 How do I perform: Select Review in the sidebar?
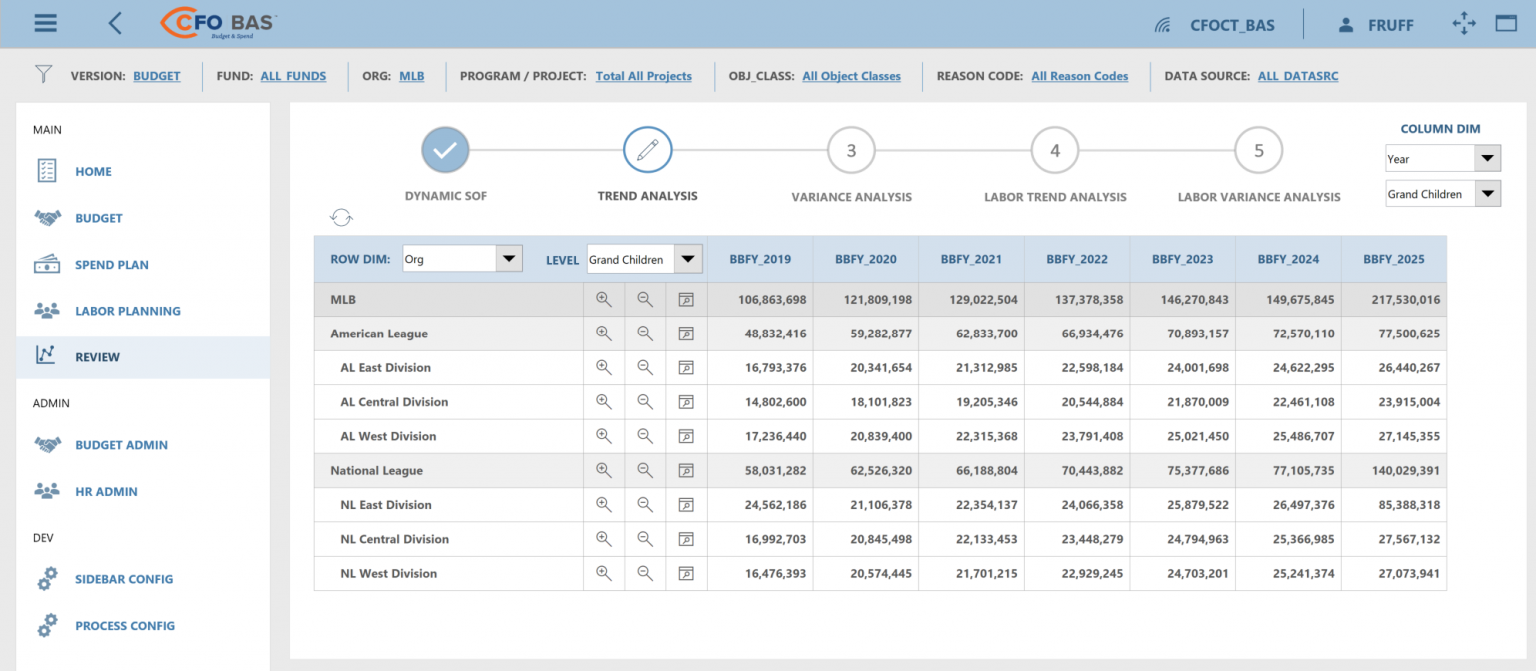pyautogui.click(x=143, y=357)
